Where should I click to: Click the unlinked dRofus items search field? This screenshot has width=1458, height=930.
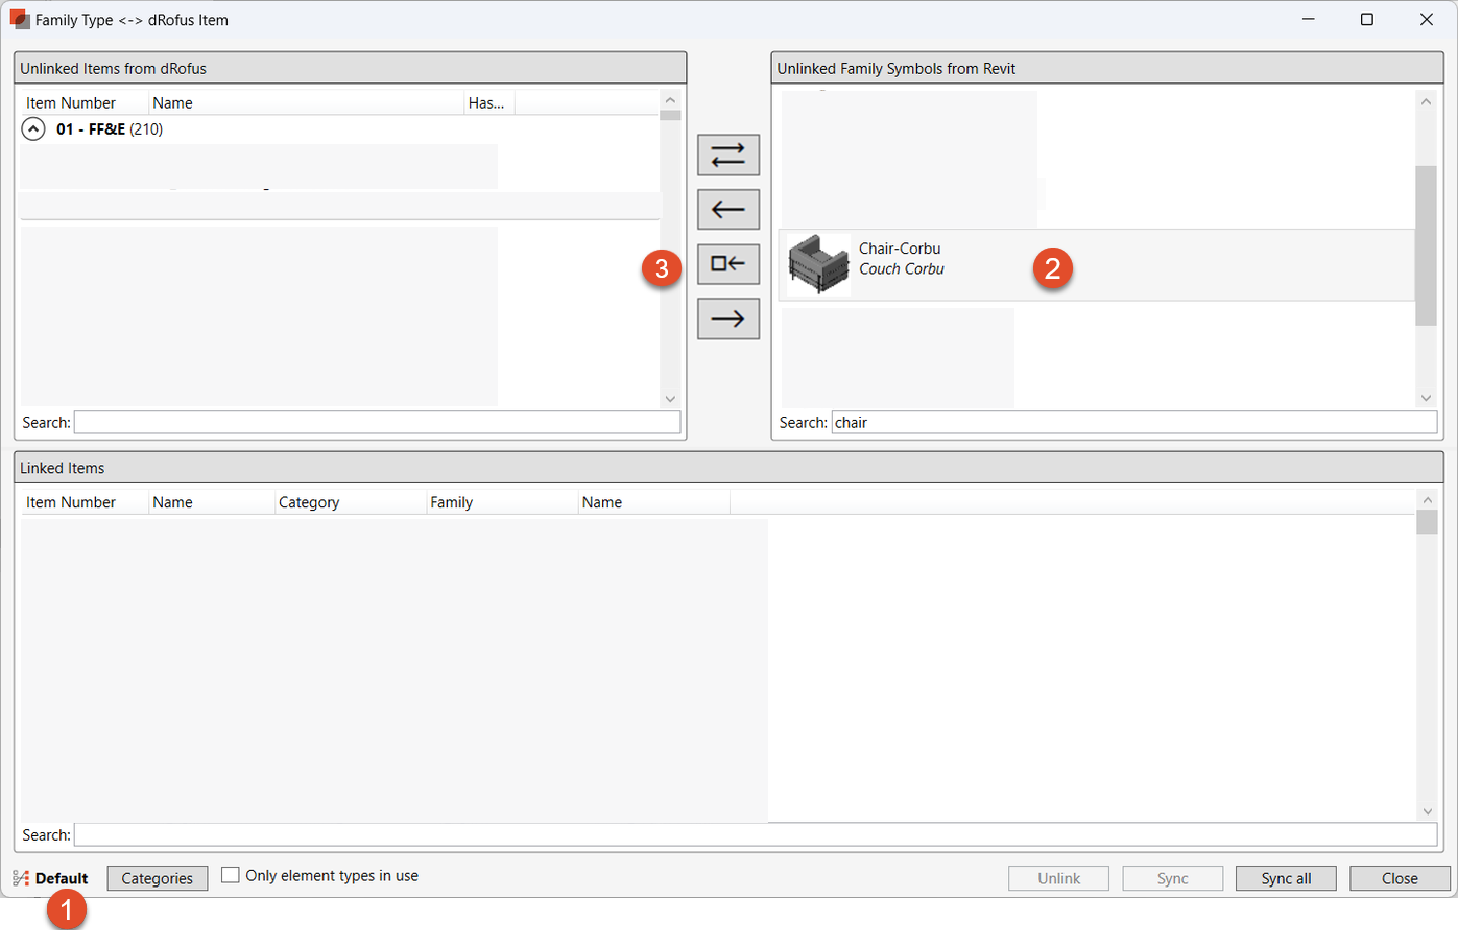point(376,423)
